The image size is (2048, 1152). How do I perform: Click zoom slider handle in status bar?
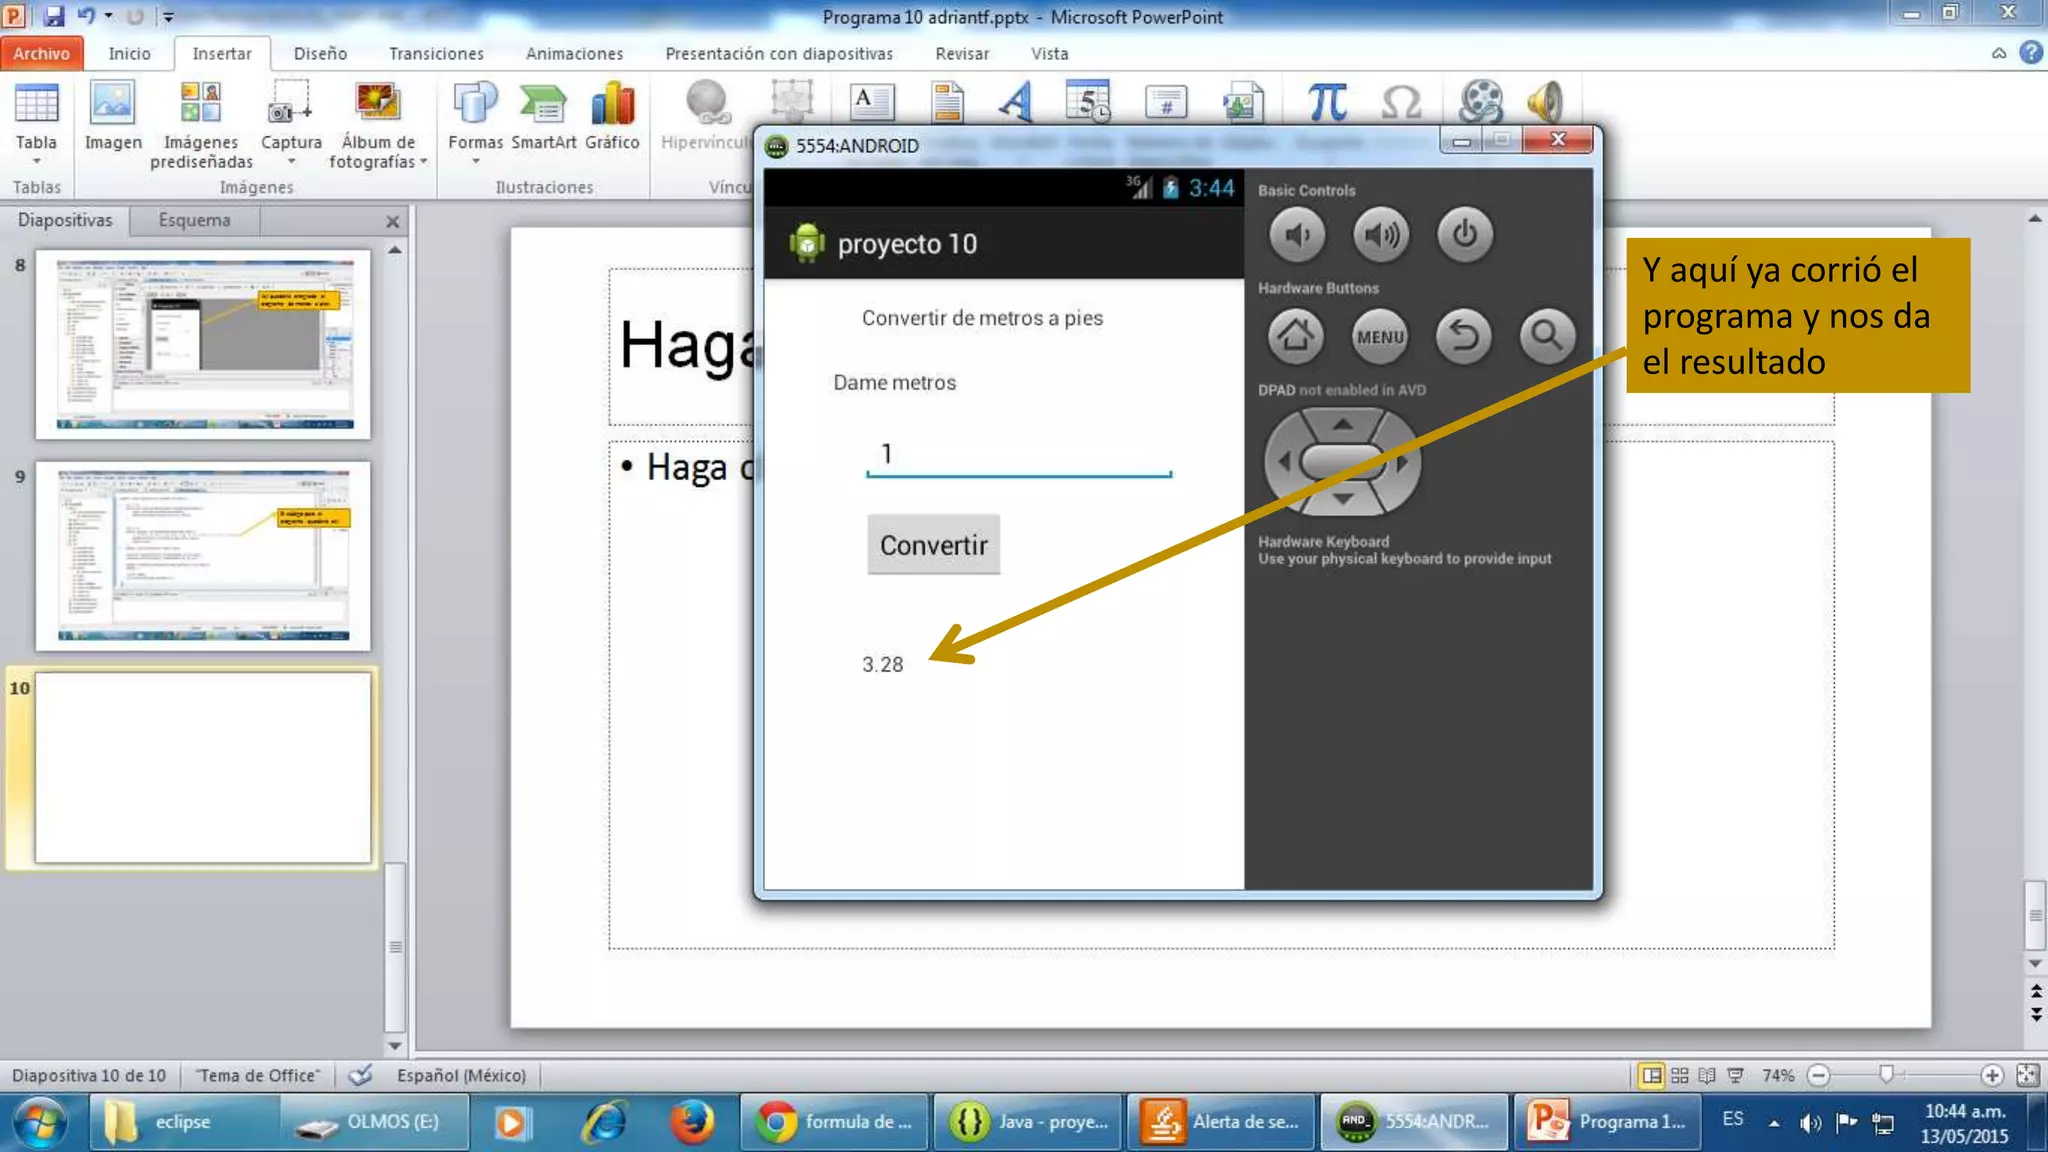click(x=1886, y=1075)
